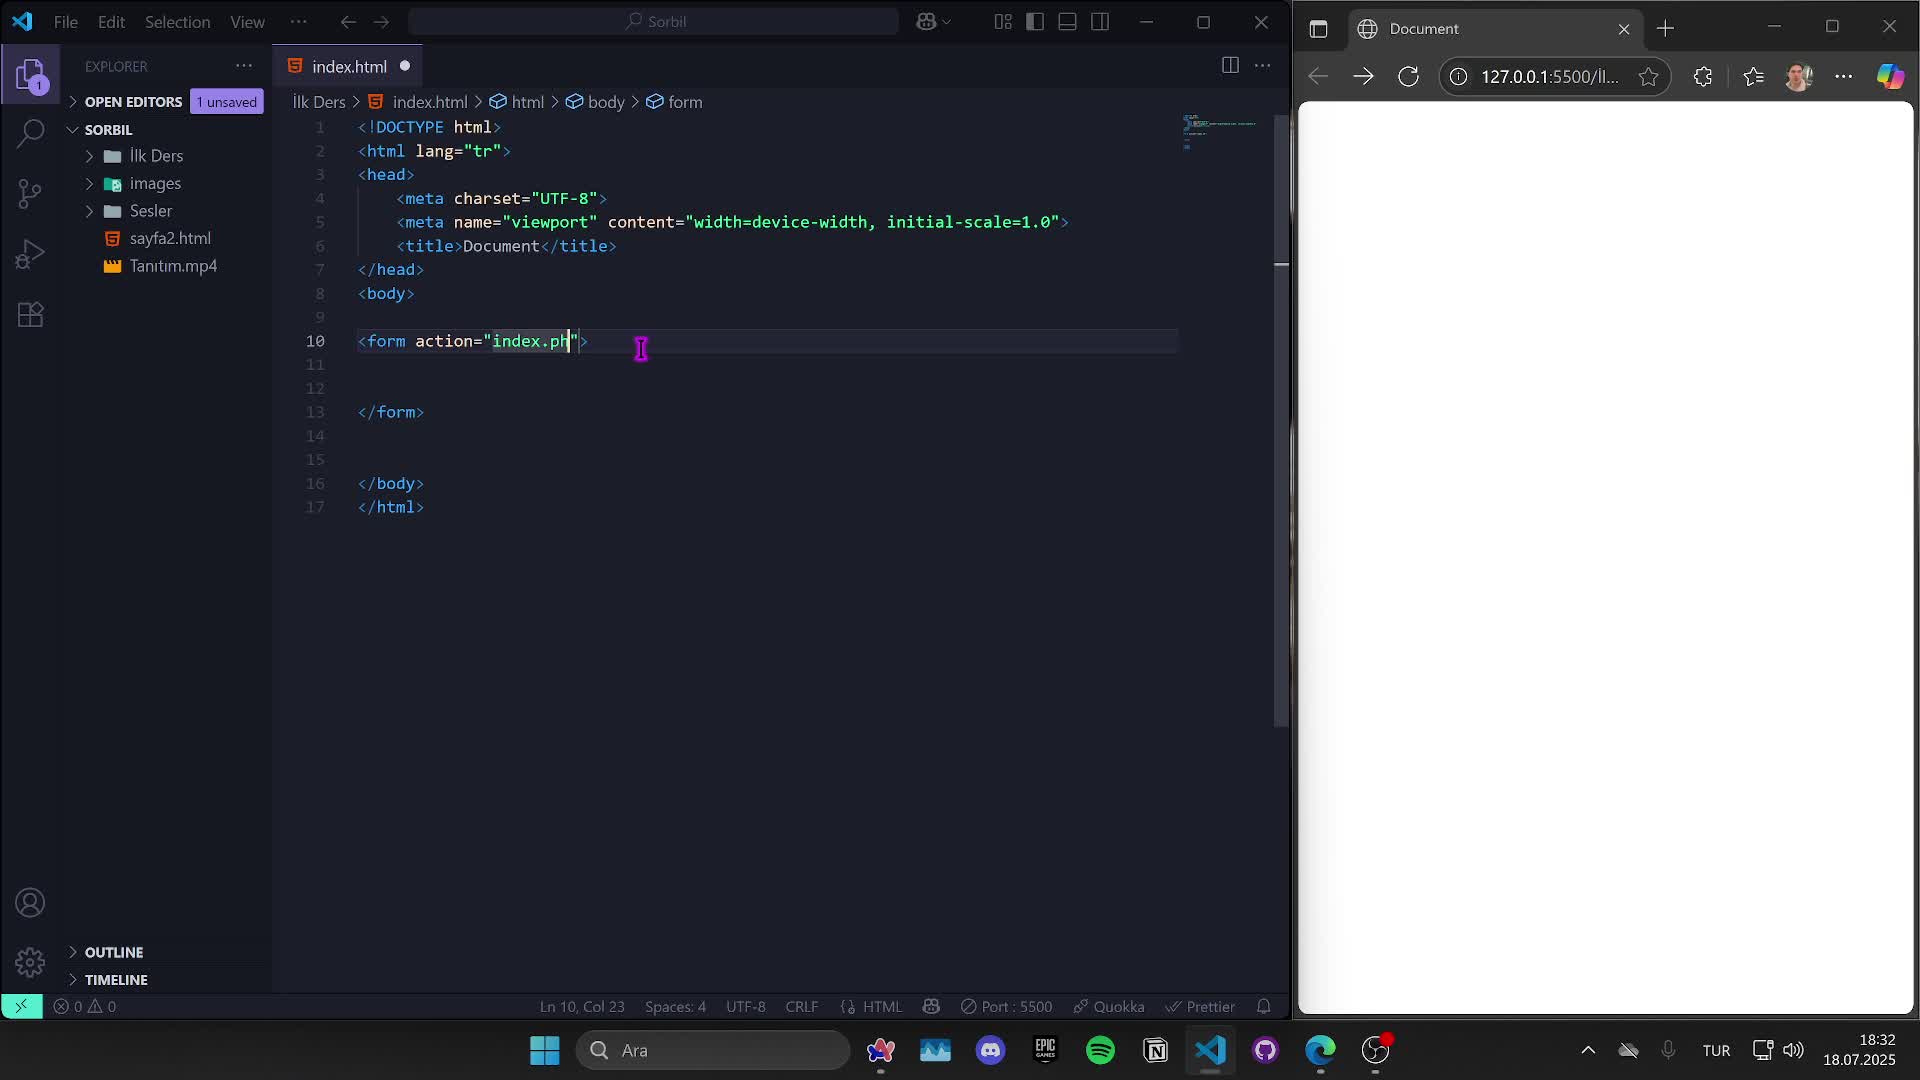Open the Search view in activity bar
Screen dimensions: 1920x1080
30,133
